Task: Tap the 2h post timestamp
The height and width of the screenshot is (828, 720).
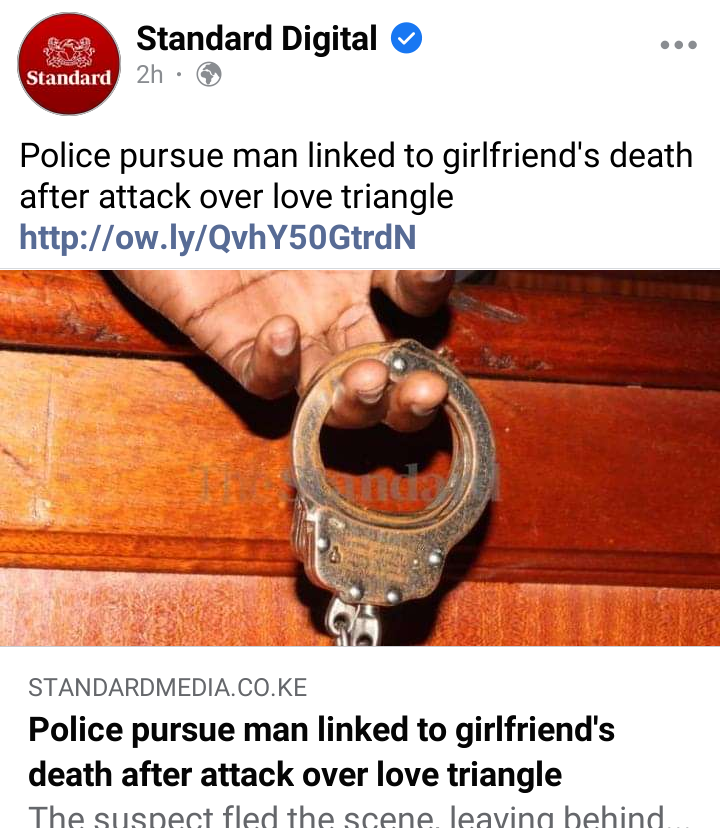Action: coord(149,75)
